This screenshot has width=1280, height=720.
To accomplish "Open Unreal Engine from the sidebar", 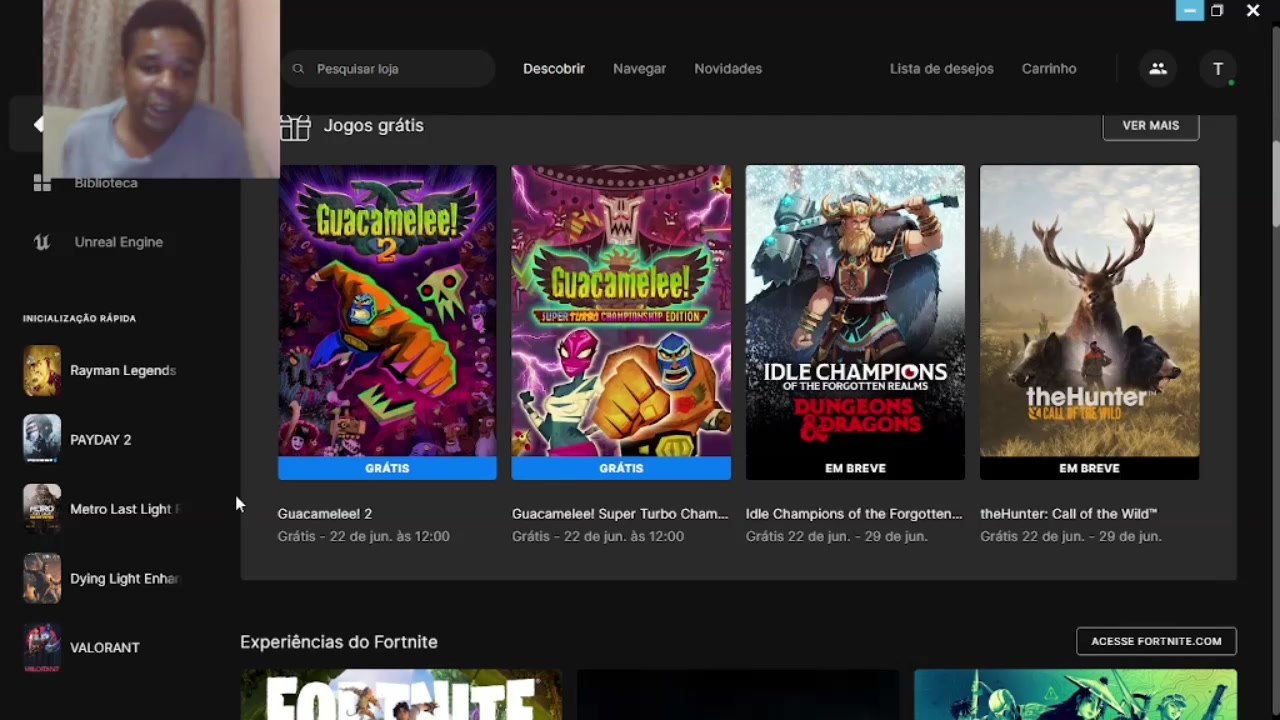I will pos(118,241).
